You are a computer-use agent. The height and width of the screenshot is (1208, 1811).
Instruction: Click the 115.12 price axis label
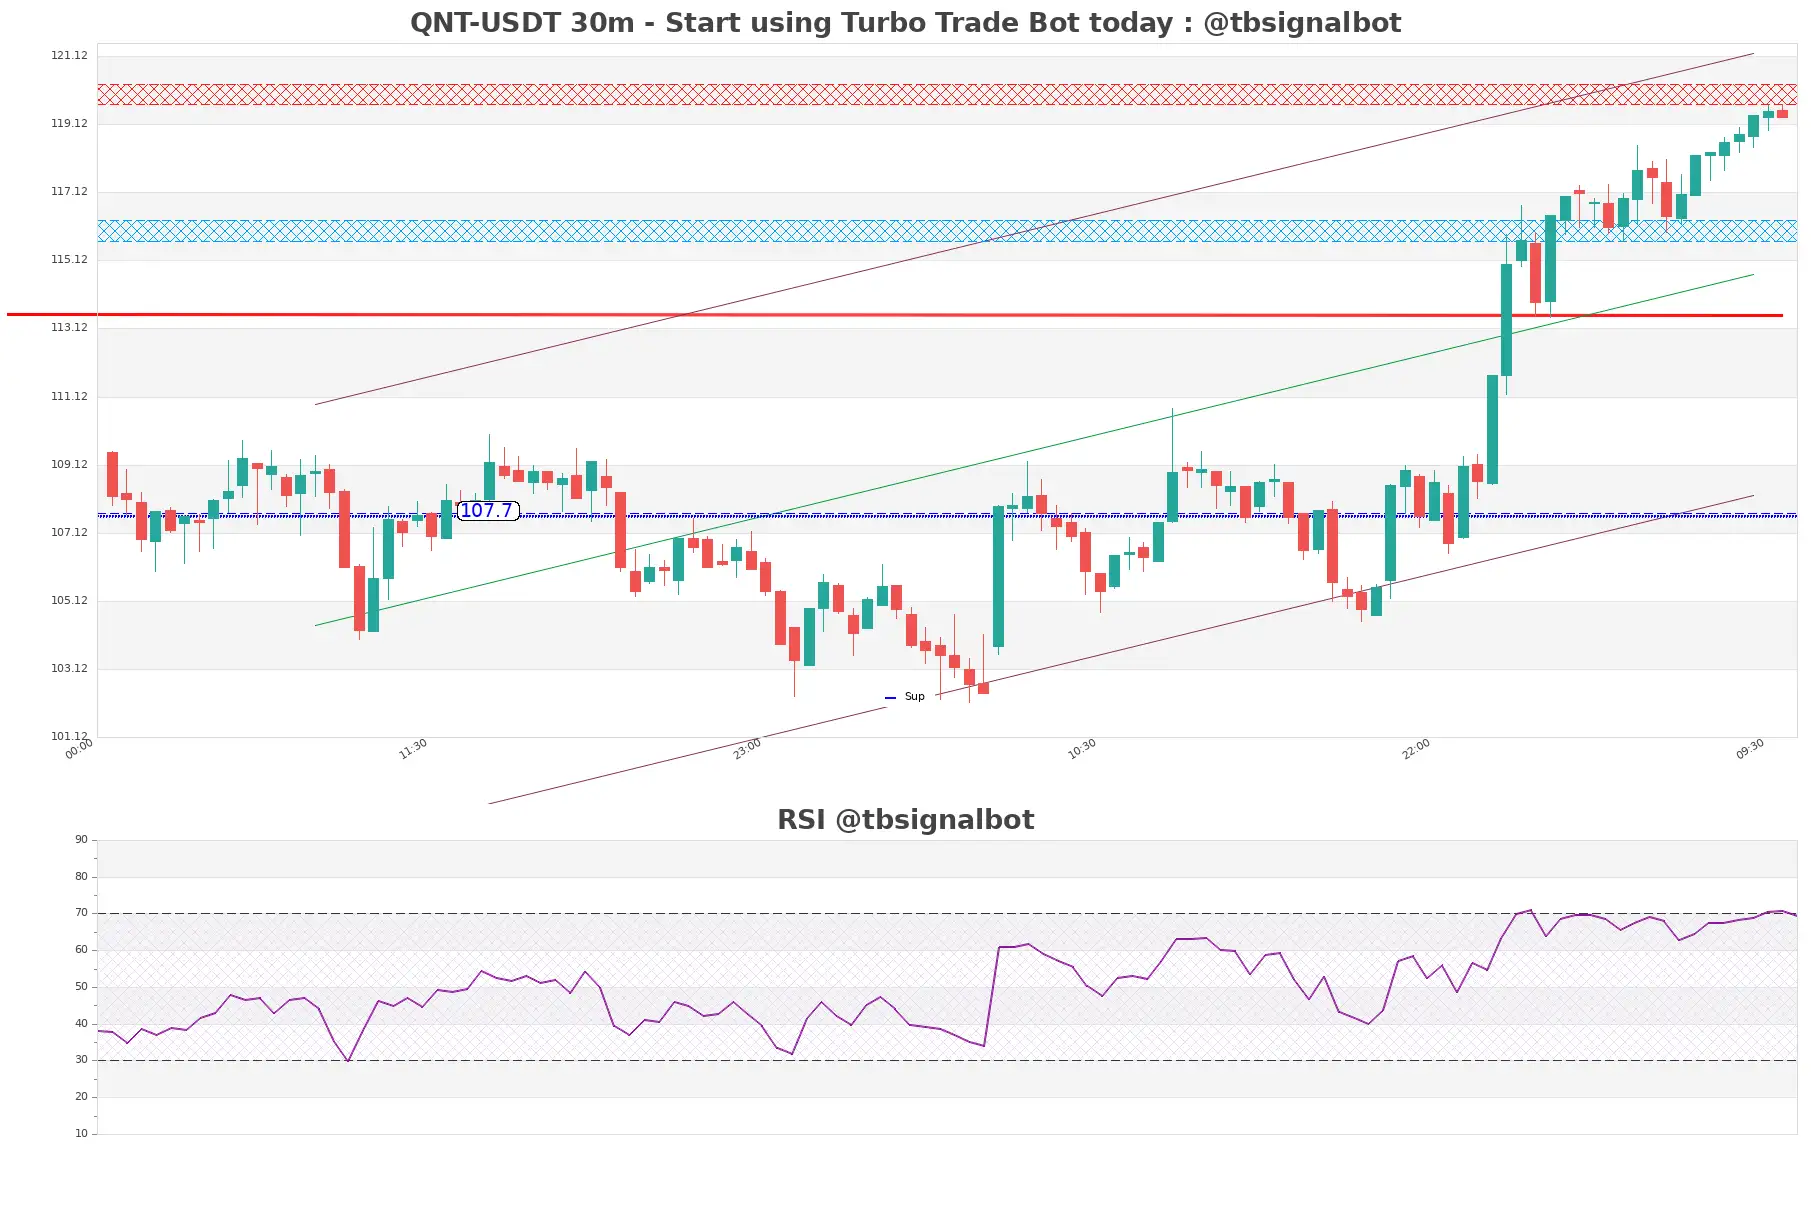pos(69,260)
